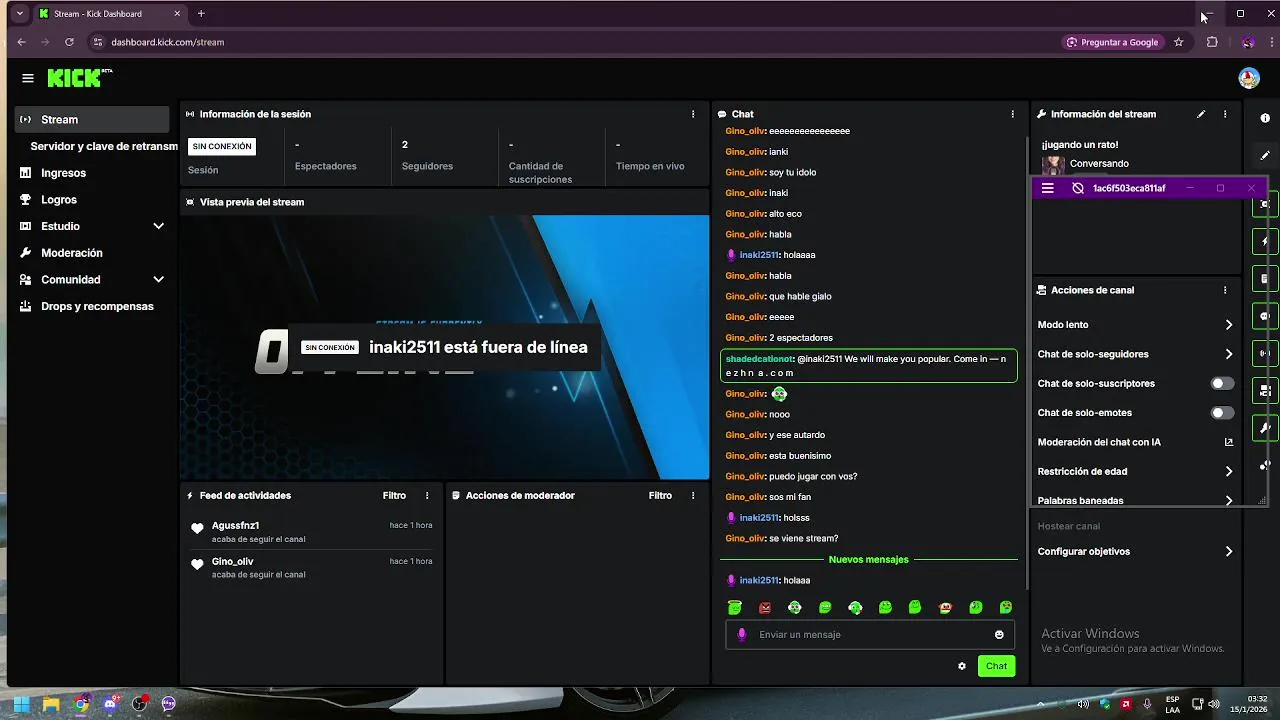Open Moderación del chat con IA external link
This screenshot has height=720, width=1280.
(x=1229, y=442)
